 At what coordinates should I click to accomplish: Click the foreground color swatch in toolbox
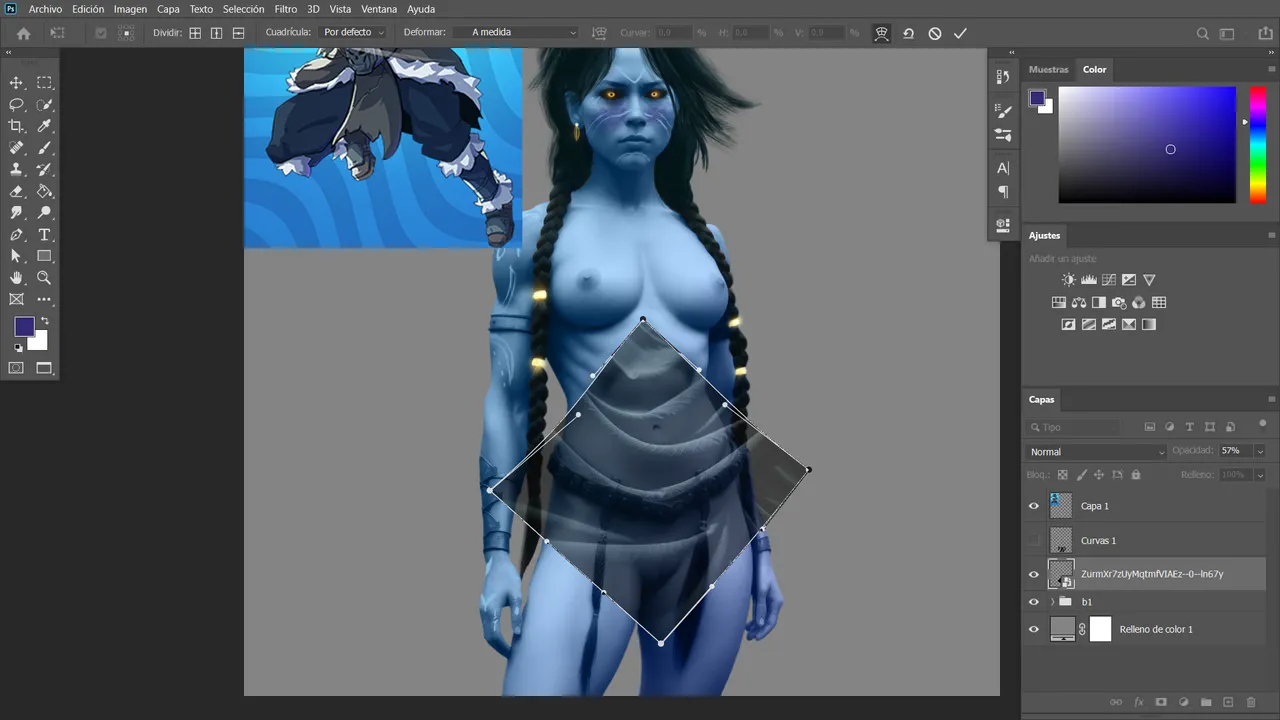(24, 327)
